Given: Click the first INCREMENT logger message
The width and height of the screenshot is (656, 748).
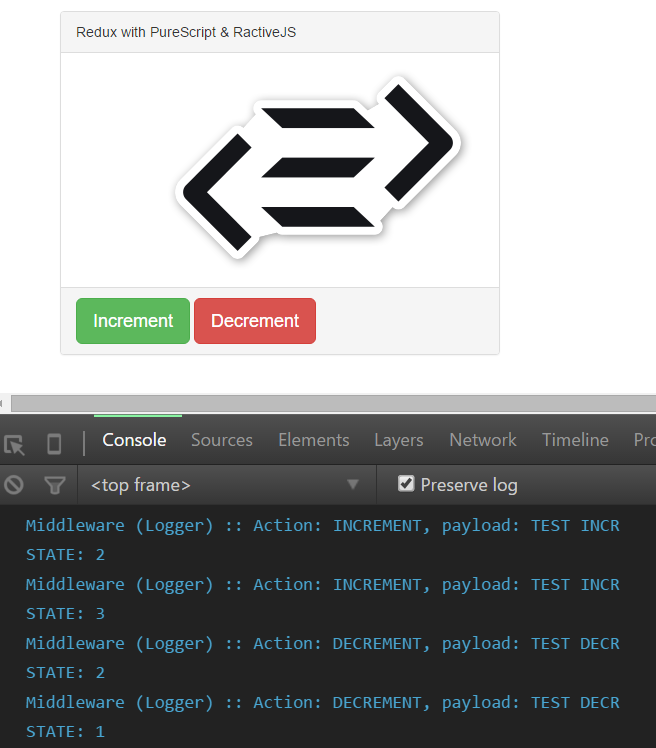Looking at the screenshot, I should pos(322,526).
